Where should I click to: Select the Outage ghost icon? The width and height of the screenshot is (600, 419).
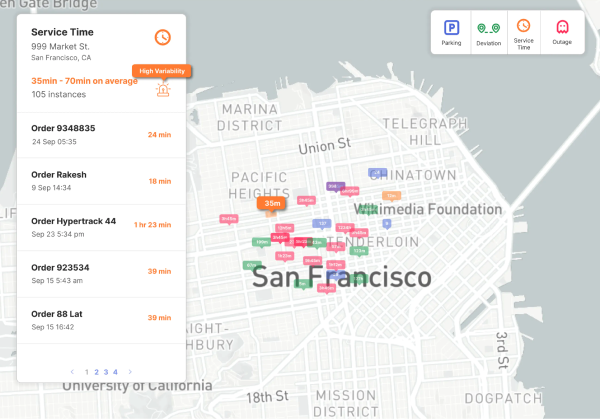tap(562, 27)
